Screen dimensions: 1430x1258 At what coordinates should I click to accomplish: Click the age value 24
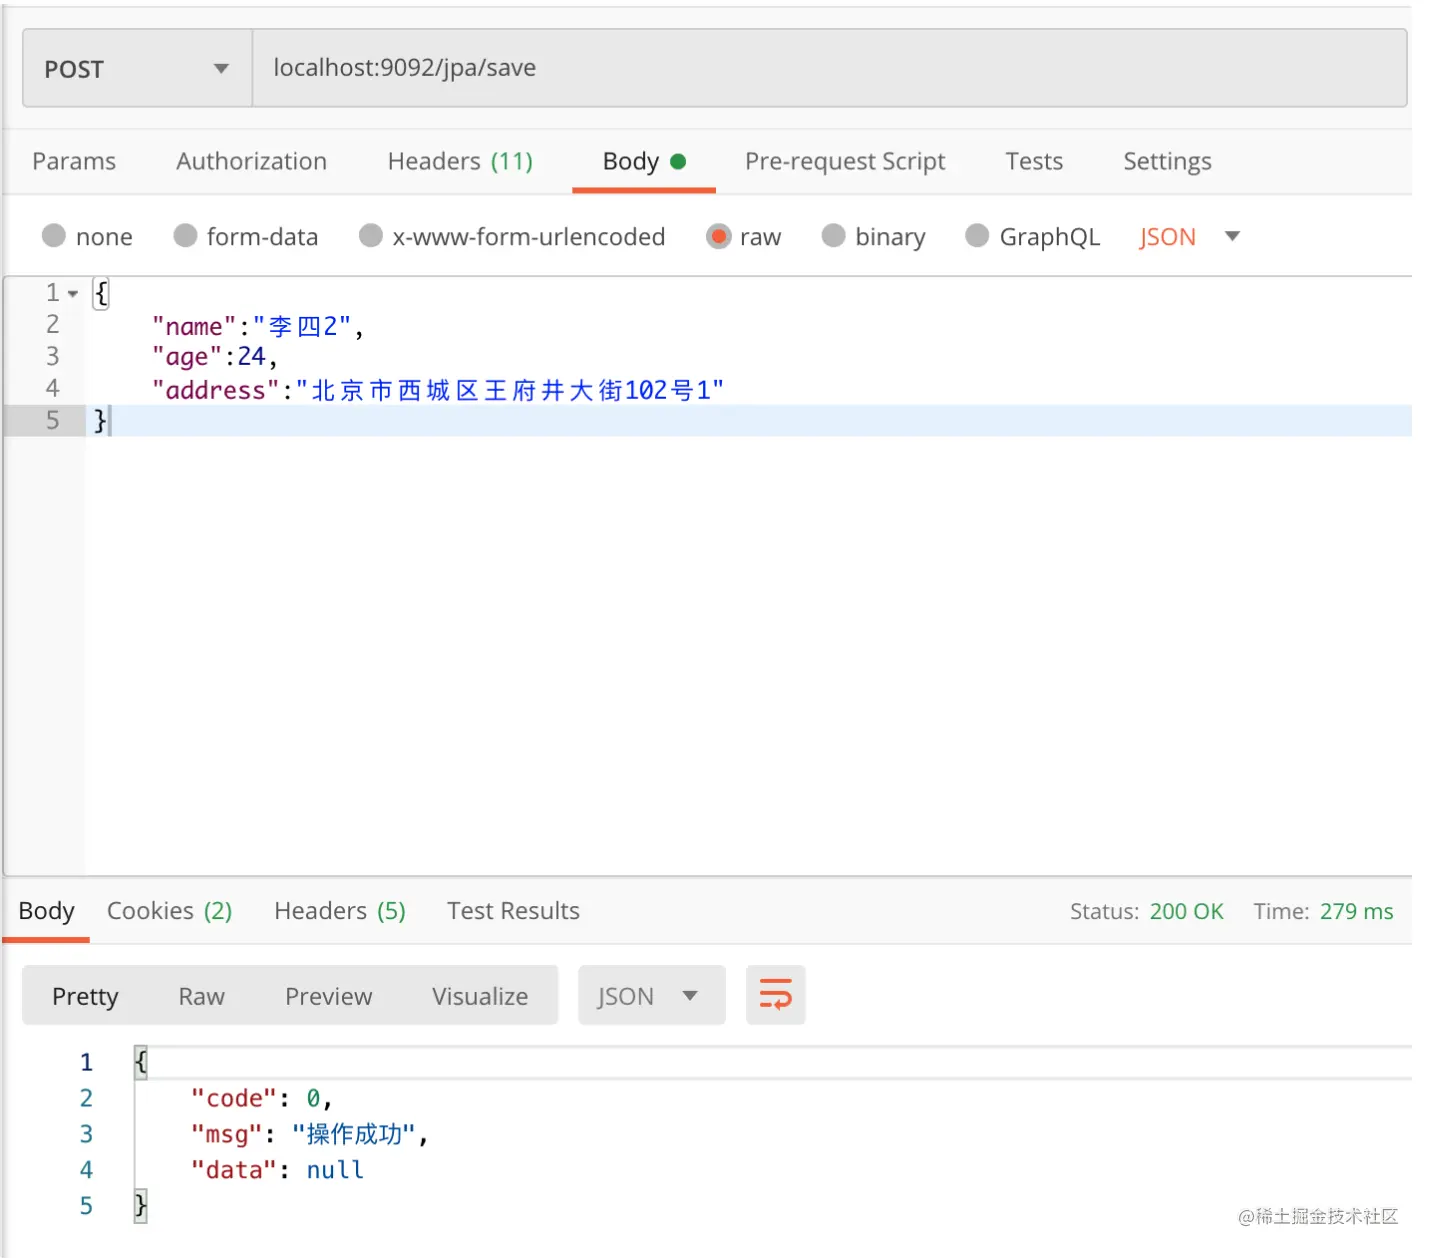click(251, 356)
